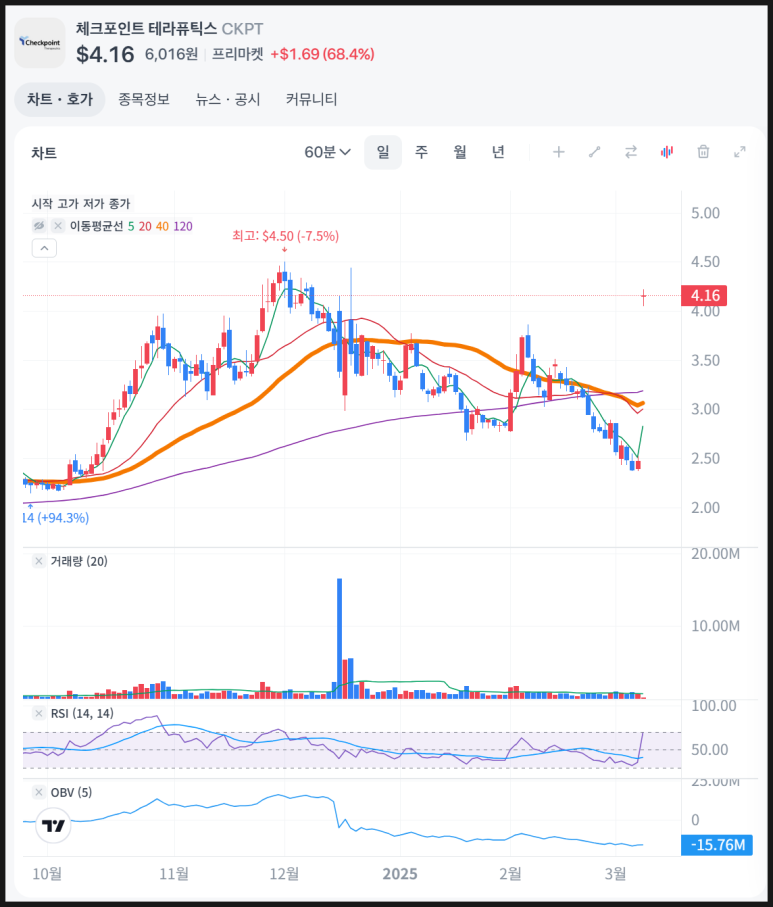773x907 pixels.
Task: Click the 10월 time axis label
Action: 47,873
